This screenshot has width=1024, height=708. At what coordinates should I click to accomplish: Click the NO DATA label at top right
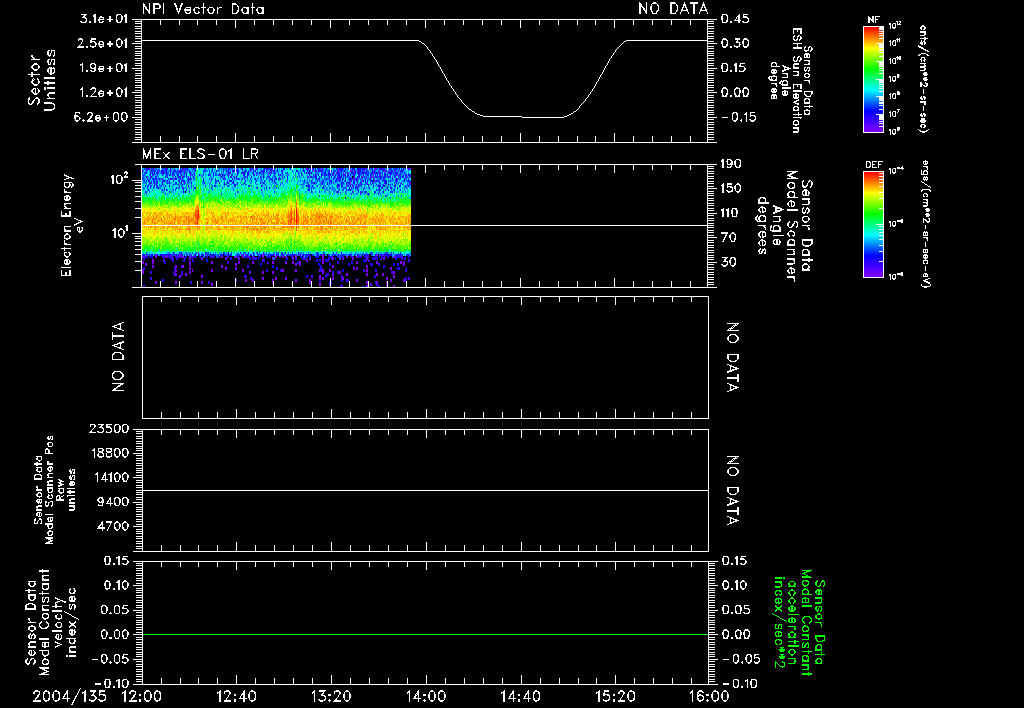[672, 9]
